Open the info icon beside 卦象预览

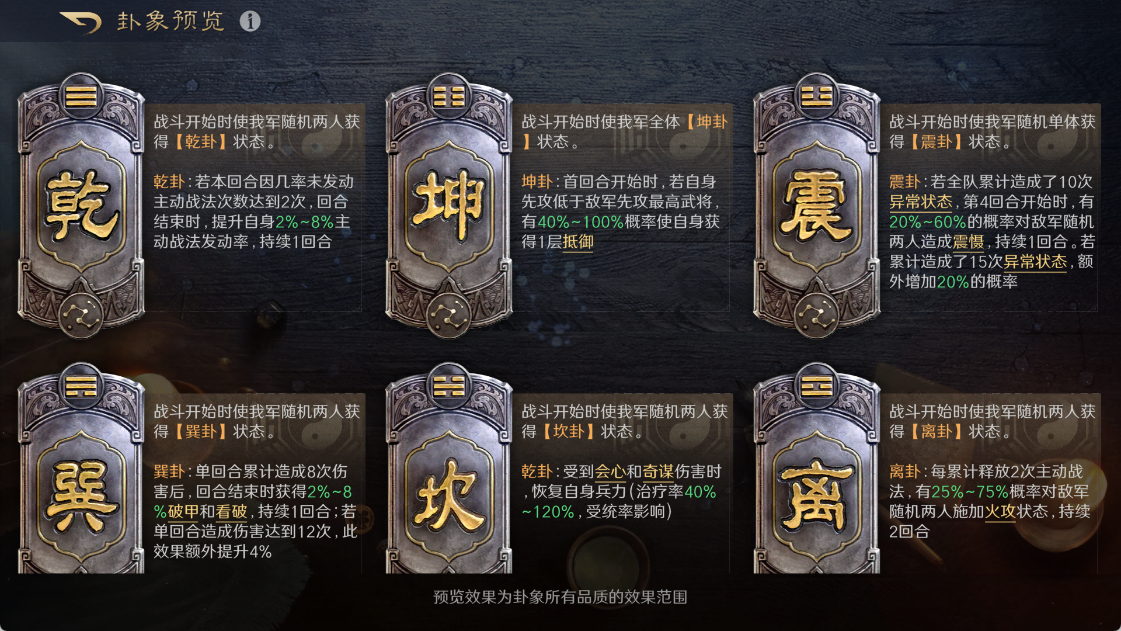point(250,21)
